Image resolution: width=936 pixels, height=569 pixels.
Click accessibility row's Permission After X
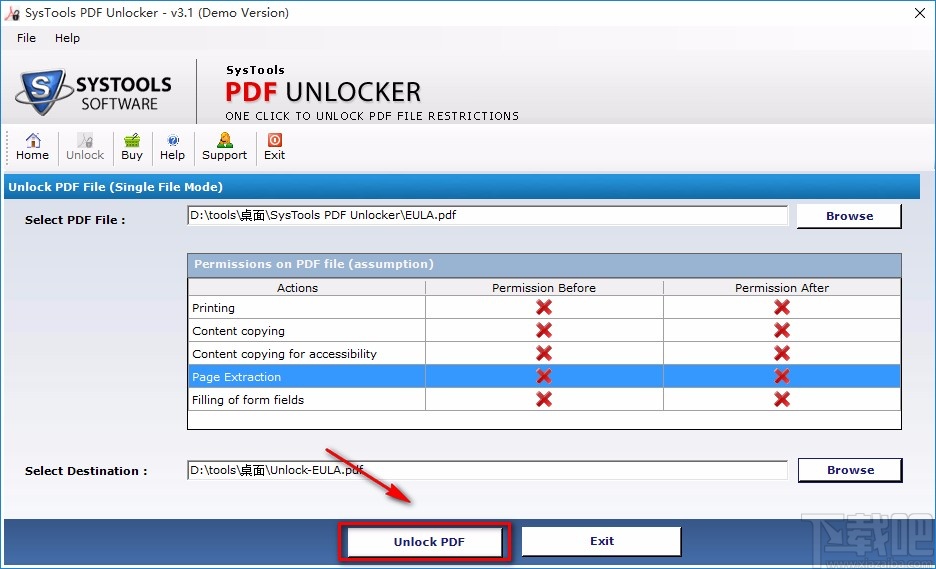[x=782, y=353]
